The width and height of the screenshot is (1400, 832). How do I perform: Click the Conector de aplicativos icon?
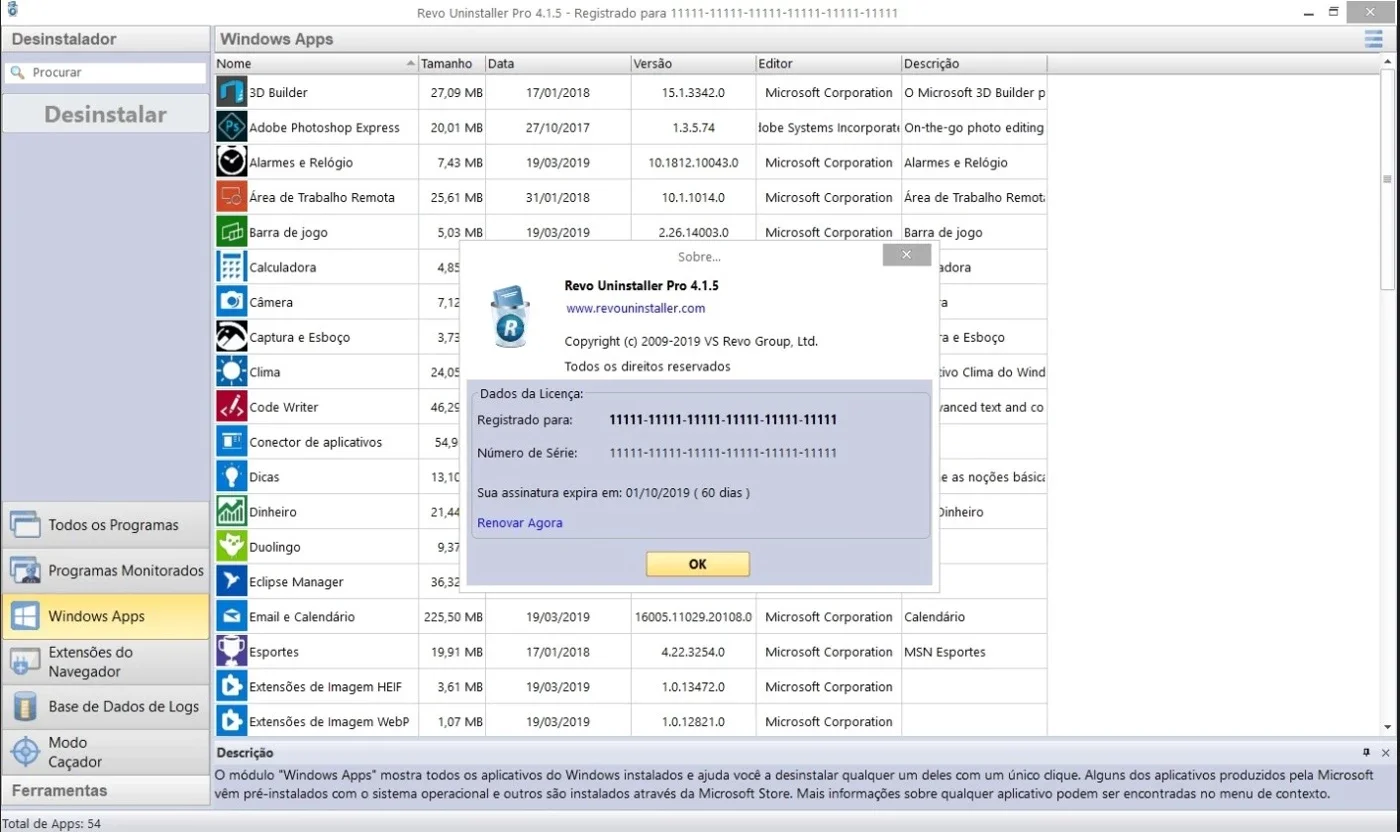point(232,442)
